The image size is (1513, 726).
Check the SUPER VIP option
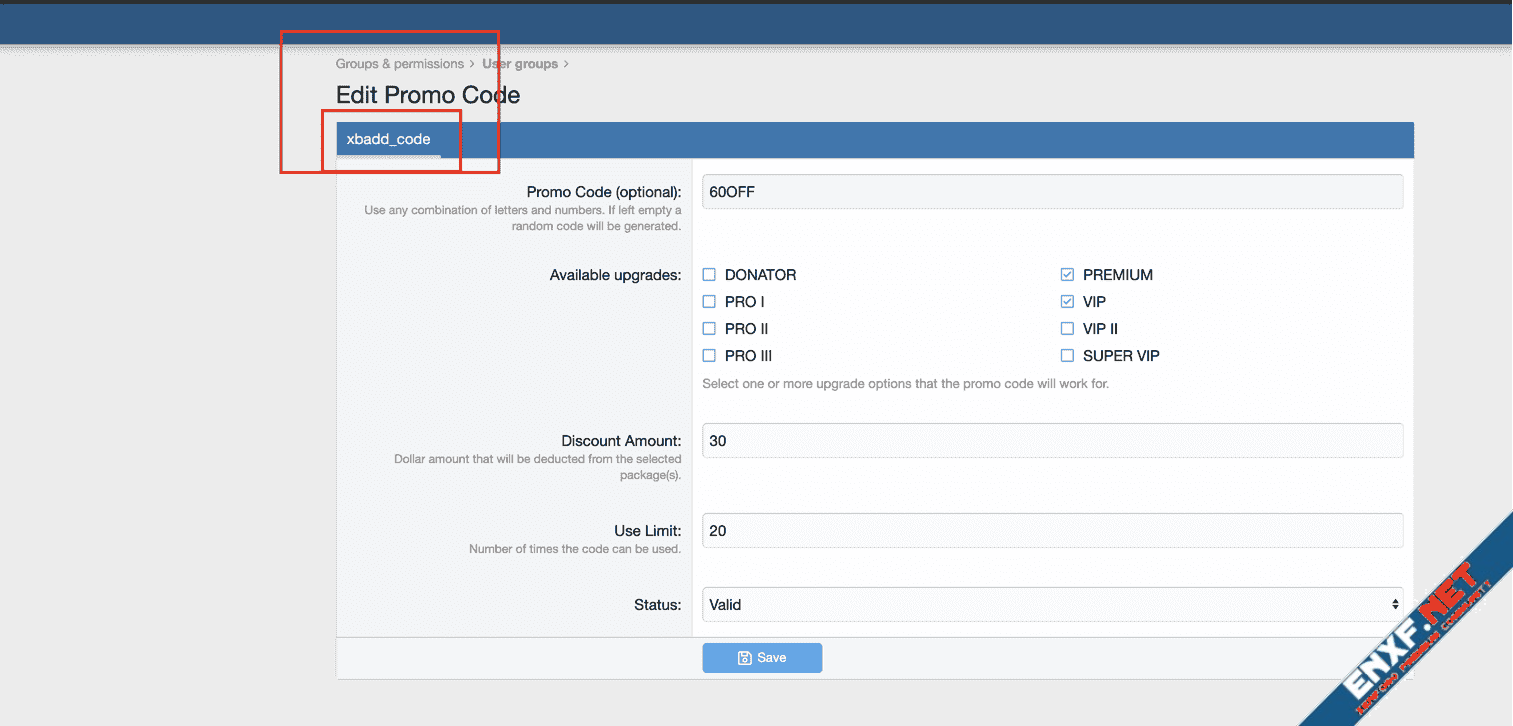pos(1067,356)
